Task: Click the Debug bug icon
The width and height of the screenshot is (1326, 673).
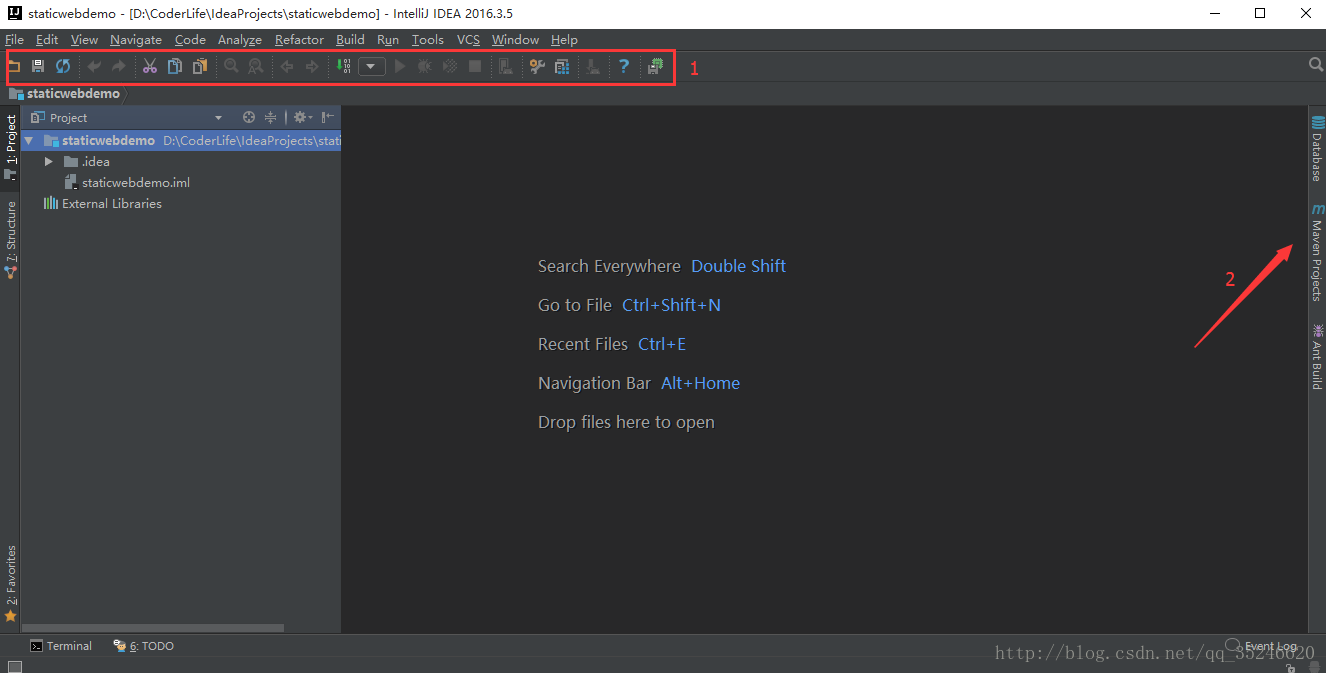Action: [424, 66]
